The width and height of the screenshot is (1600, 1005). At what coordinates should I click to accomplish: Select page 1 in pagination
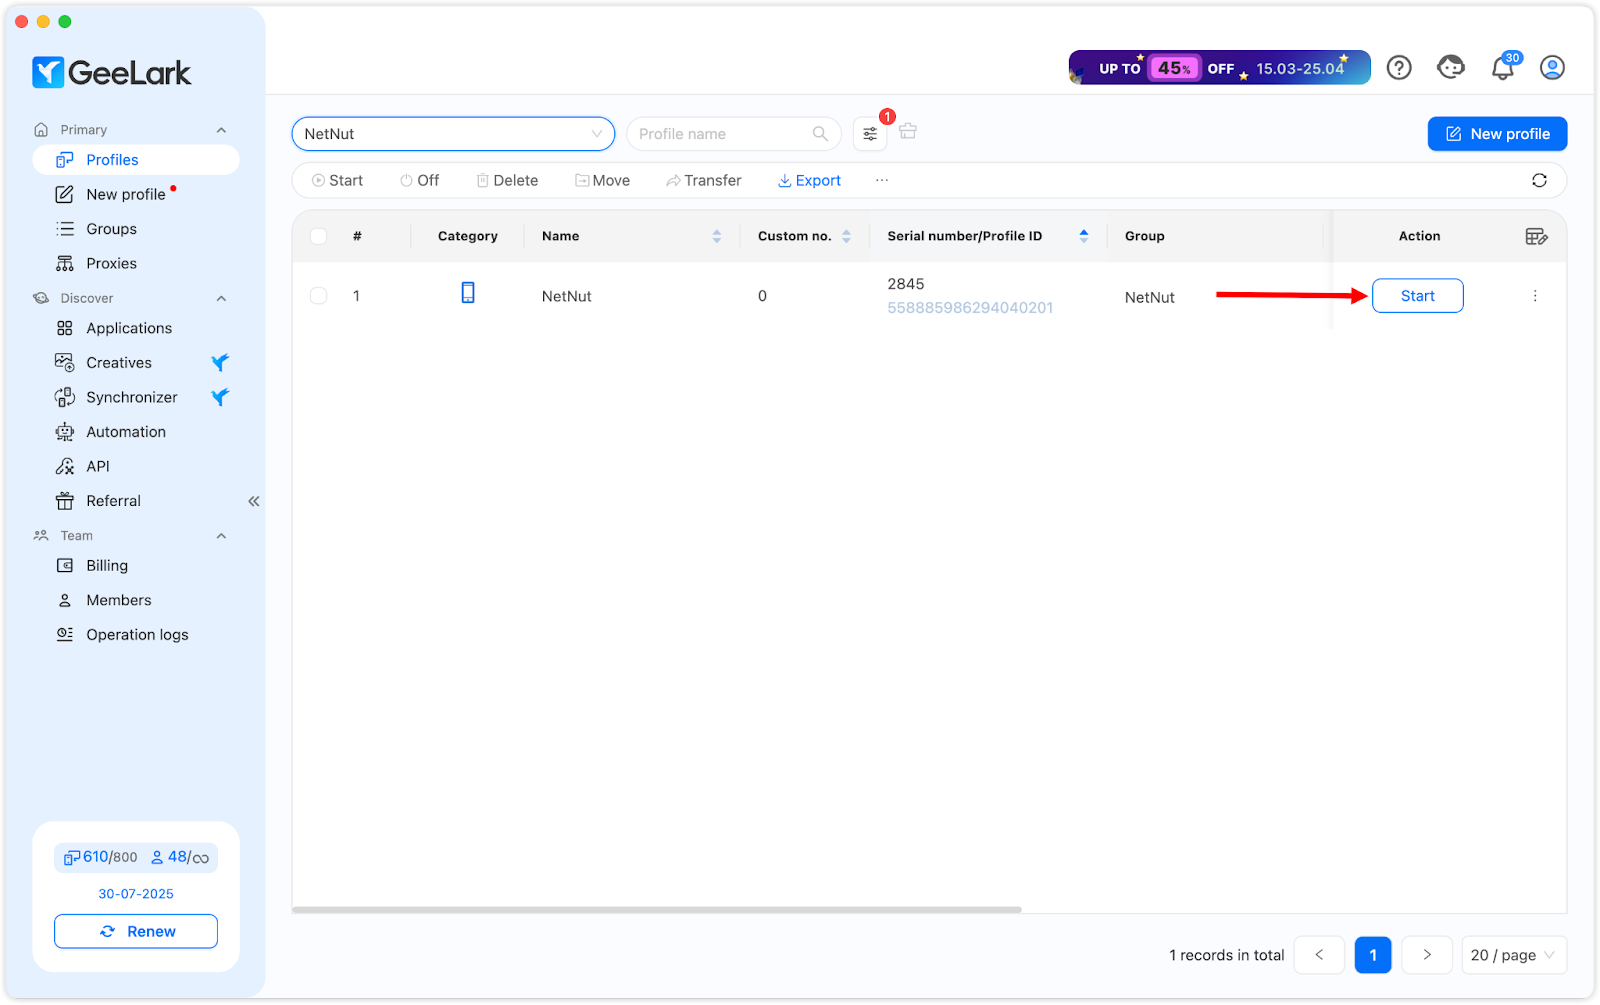coord(1373,955)
